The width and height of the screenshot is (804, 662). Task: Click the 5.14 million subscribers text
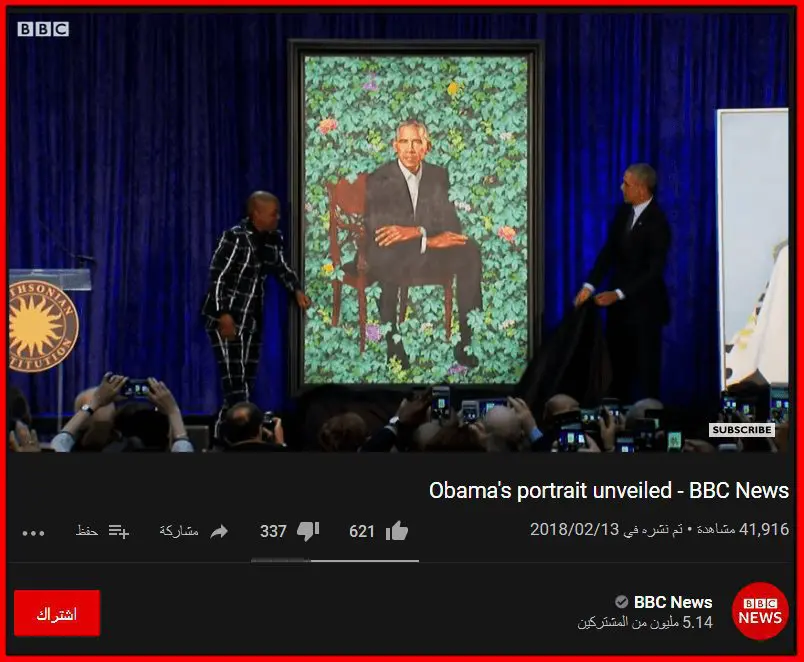point(645,623)
